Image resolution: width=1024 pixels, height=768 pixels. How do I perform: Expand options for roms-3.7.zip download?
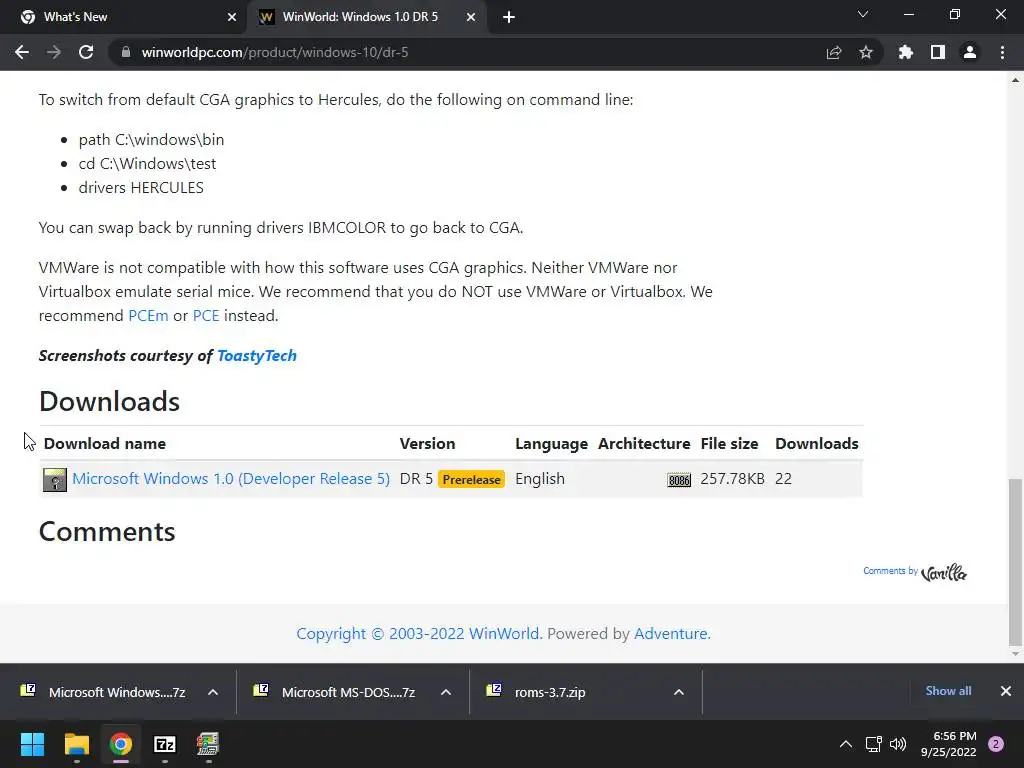(679, 692)
